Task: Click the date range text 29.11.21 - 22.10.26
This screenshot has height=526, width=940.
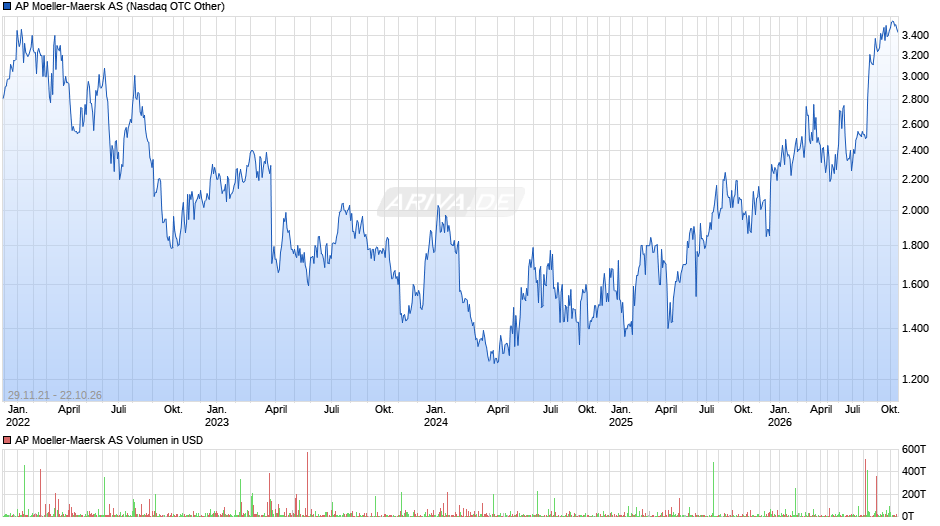Action: (x=55, y=395)
